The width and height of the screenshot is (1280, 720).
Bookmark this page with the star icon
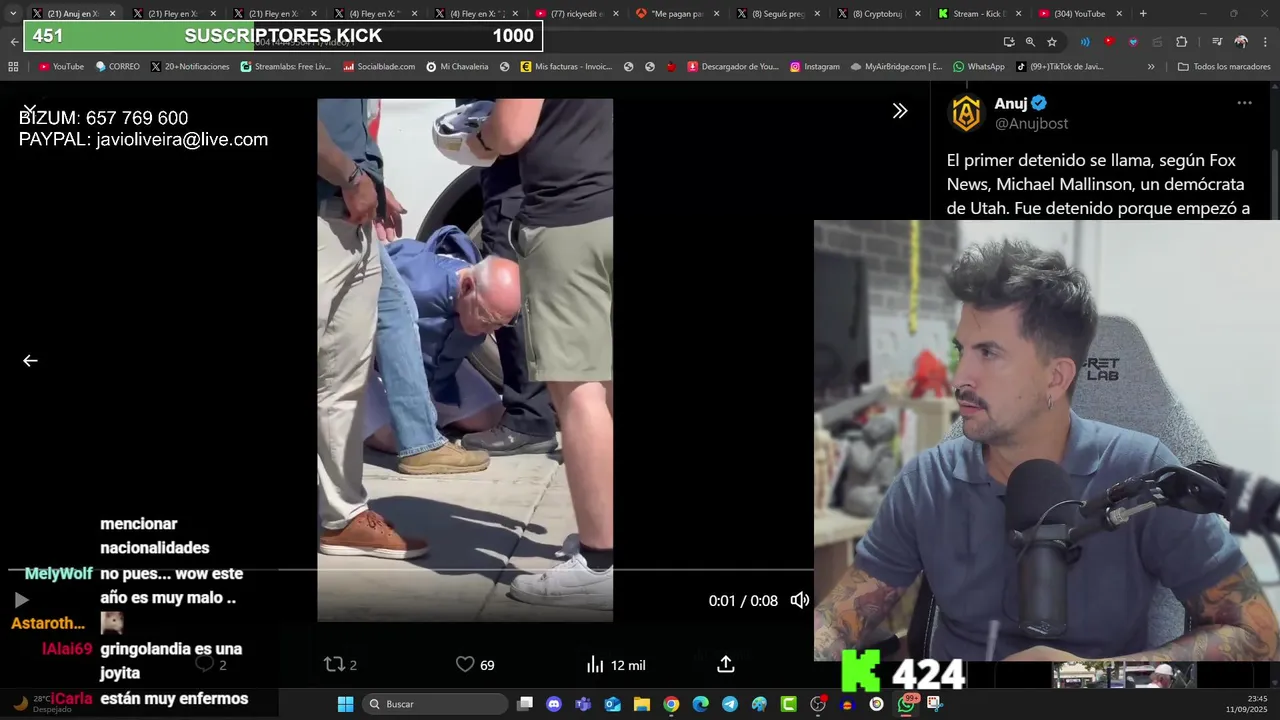(x=1052, y=42)
